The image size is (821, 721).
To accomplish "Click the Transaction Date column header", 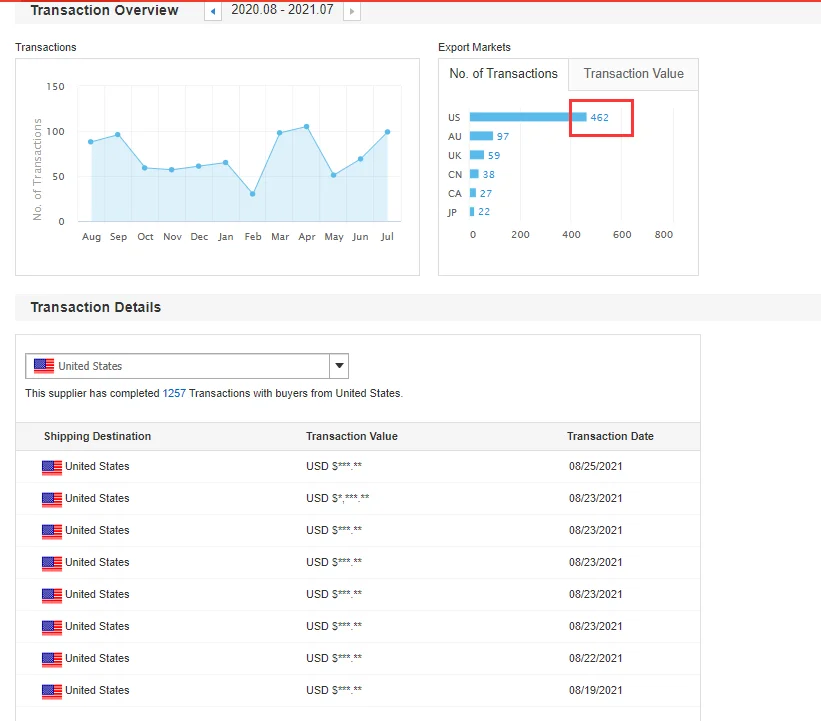I will pos(610,437).
